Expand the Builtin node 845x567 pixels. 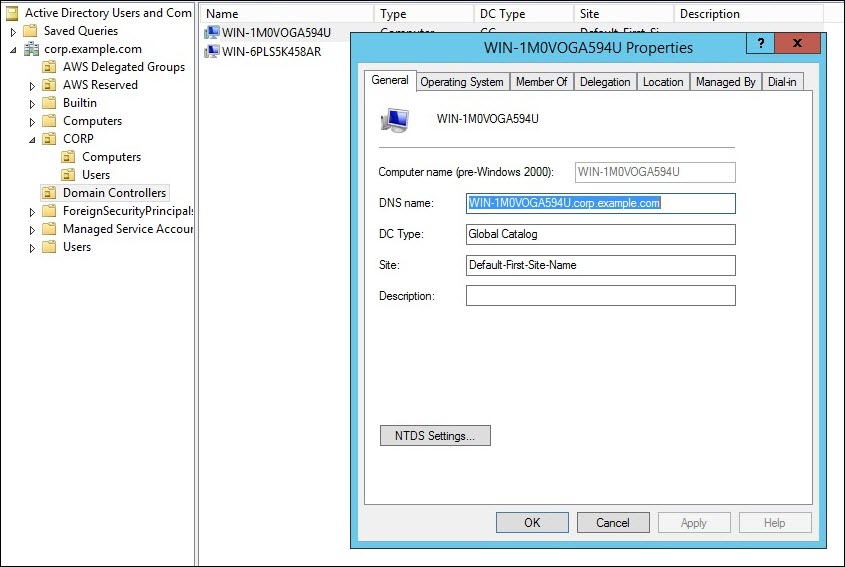[32, 104]
